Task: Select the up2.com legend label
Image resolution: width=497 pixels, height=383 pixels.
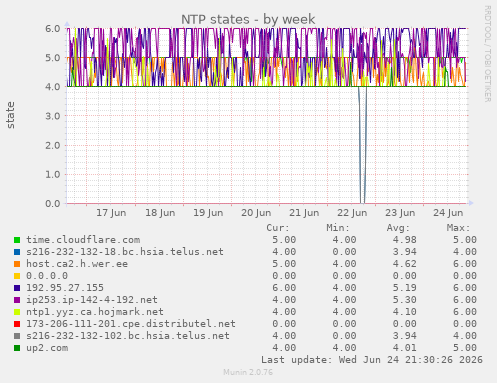Action: pos(47,348)
